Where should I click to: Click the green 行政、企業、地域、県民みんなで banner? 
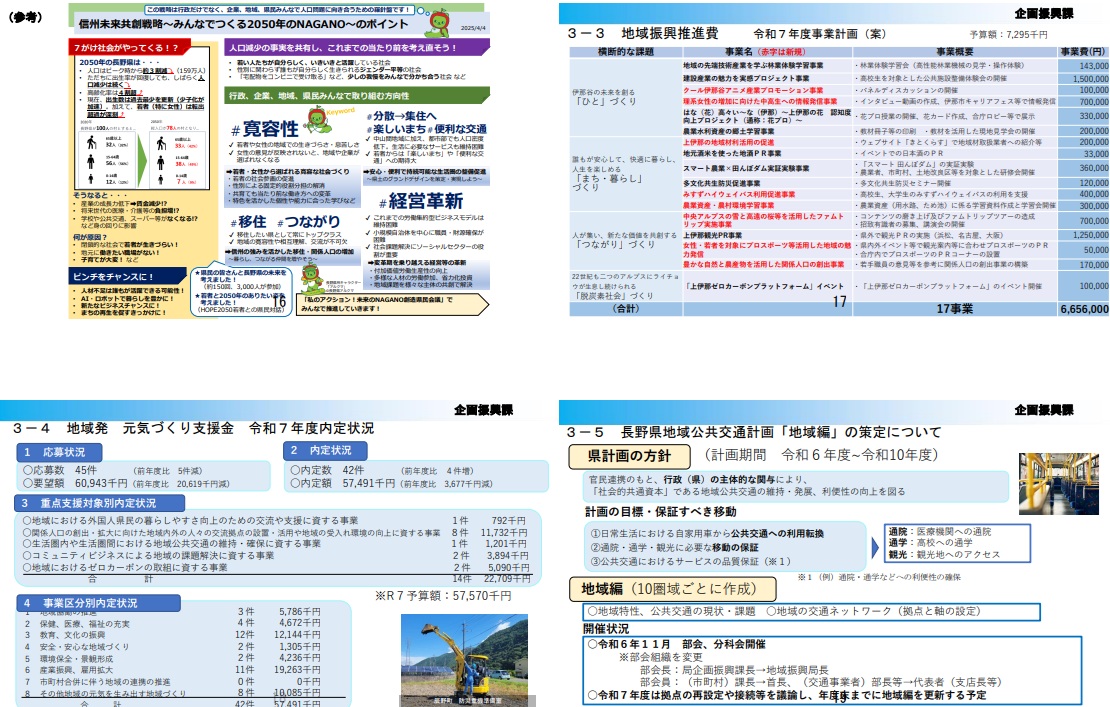pyautogui.click(x=357, y=95)
